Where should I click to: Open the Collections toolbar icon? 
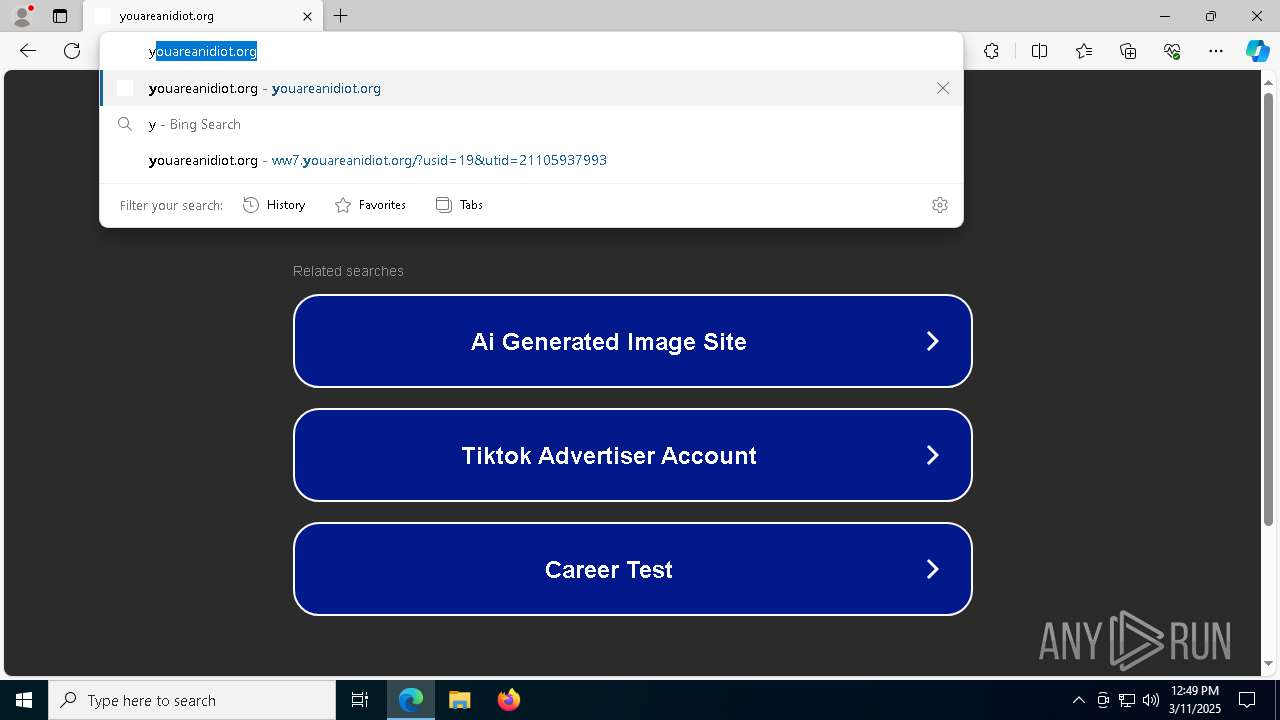click(x=1128, y=51)
